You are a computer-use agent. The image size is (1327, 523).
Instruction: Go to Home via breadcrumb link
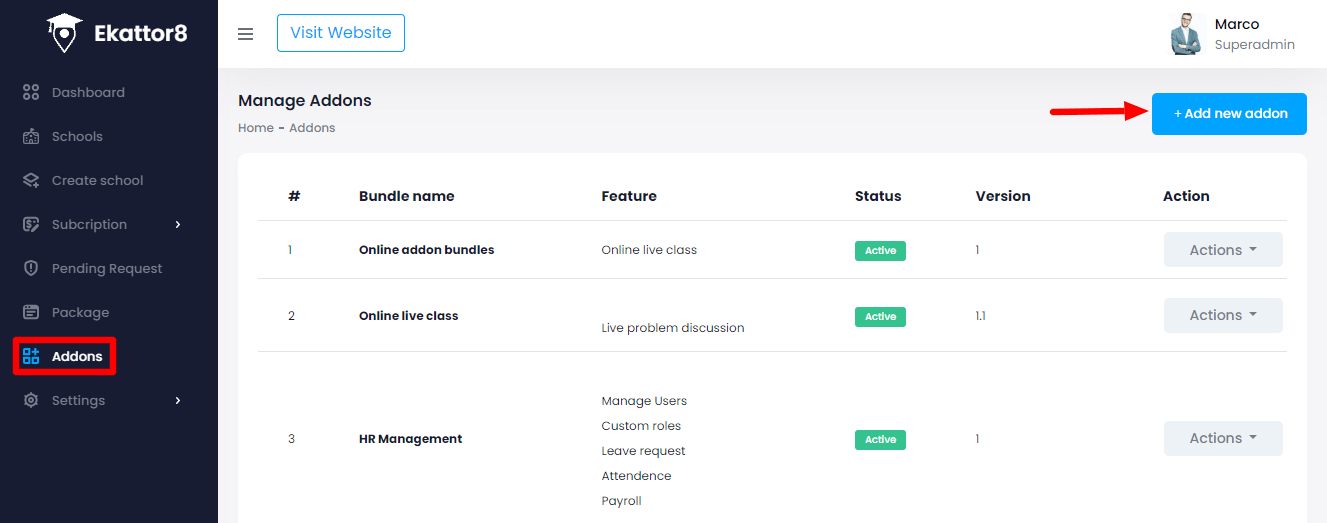[x=255, y=128]
